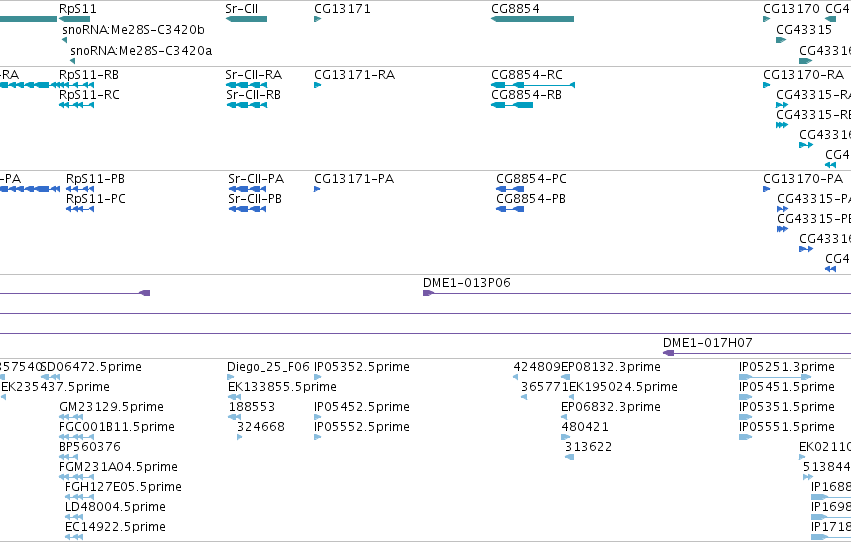Image resolution: width=851 pixels, height=542 pixels.
Task: Select EST GM23129.5prime
Action: [111, 407]
